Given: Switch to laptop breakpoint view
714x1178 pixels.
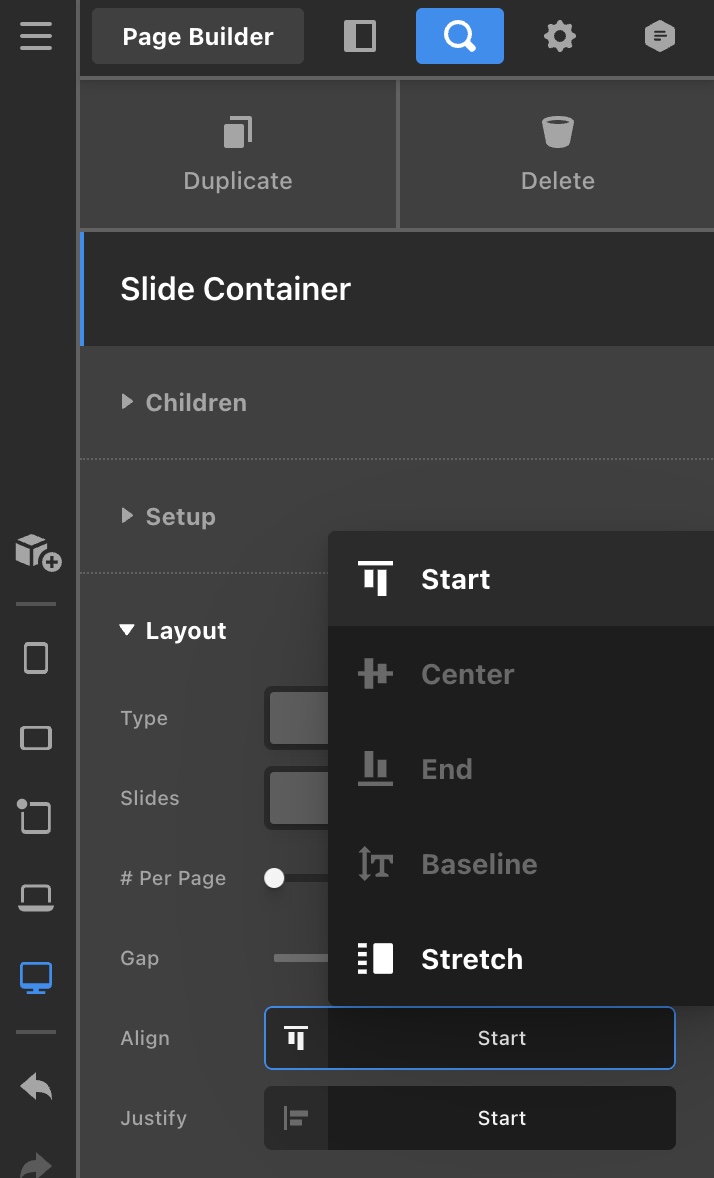Looking at the screenshot, I should tap(36, 898).
